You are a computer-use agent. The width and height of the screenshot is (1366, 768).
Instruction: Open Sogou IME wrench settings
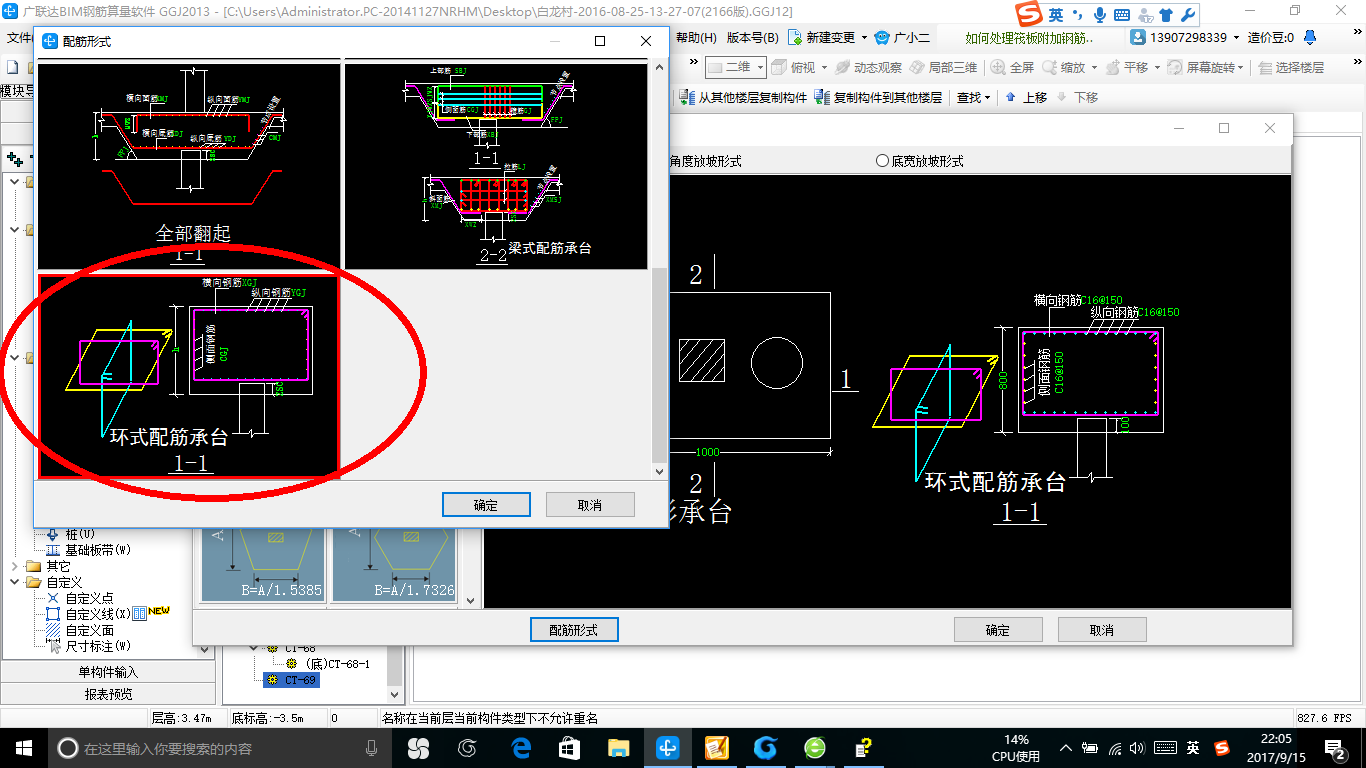pos(1187,15)
